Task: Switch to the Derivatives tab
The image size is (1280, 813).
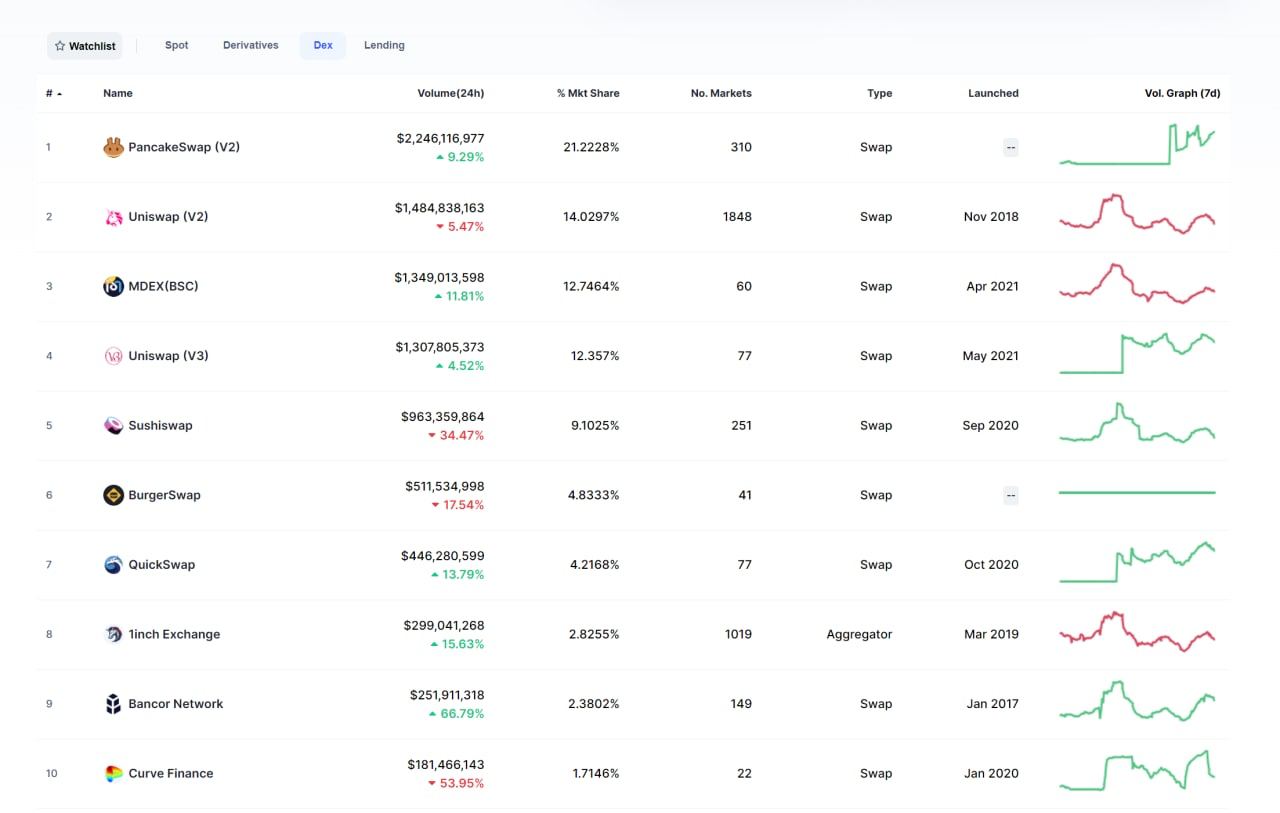Action: (250, 45)
